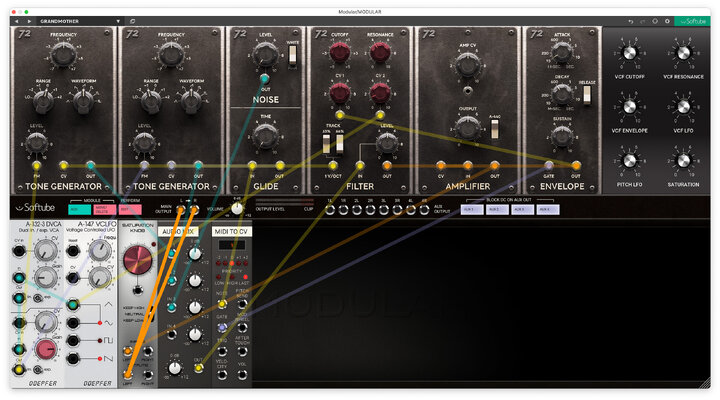The width and height of the screenshot is (720, 400).
Task: Click the green Softube logo button
Action: 692,21
